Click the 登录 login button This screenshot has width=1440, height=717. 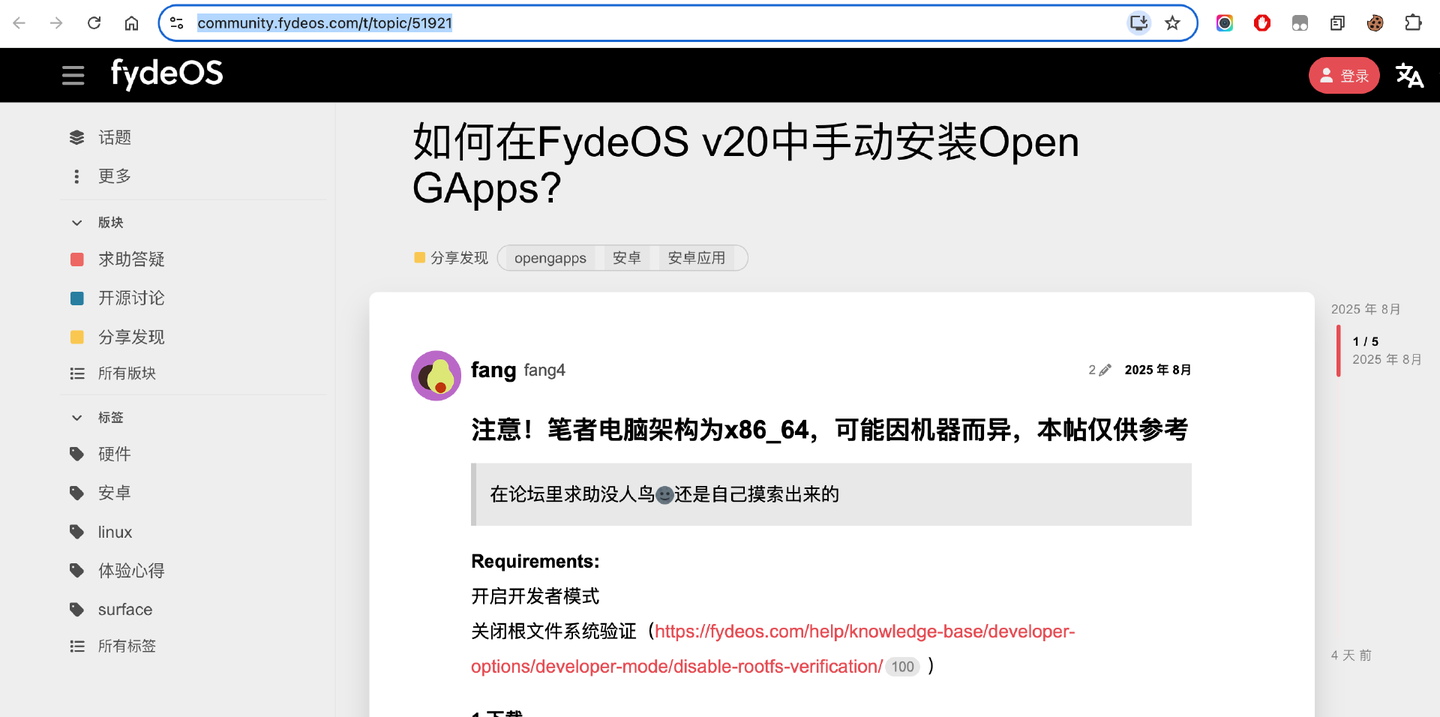(x=1344, y=75)
